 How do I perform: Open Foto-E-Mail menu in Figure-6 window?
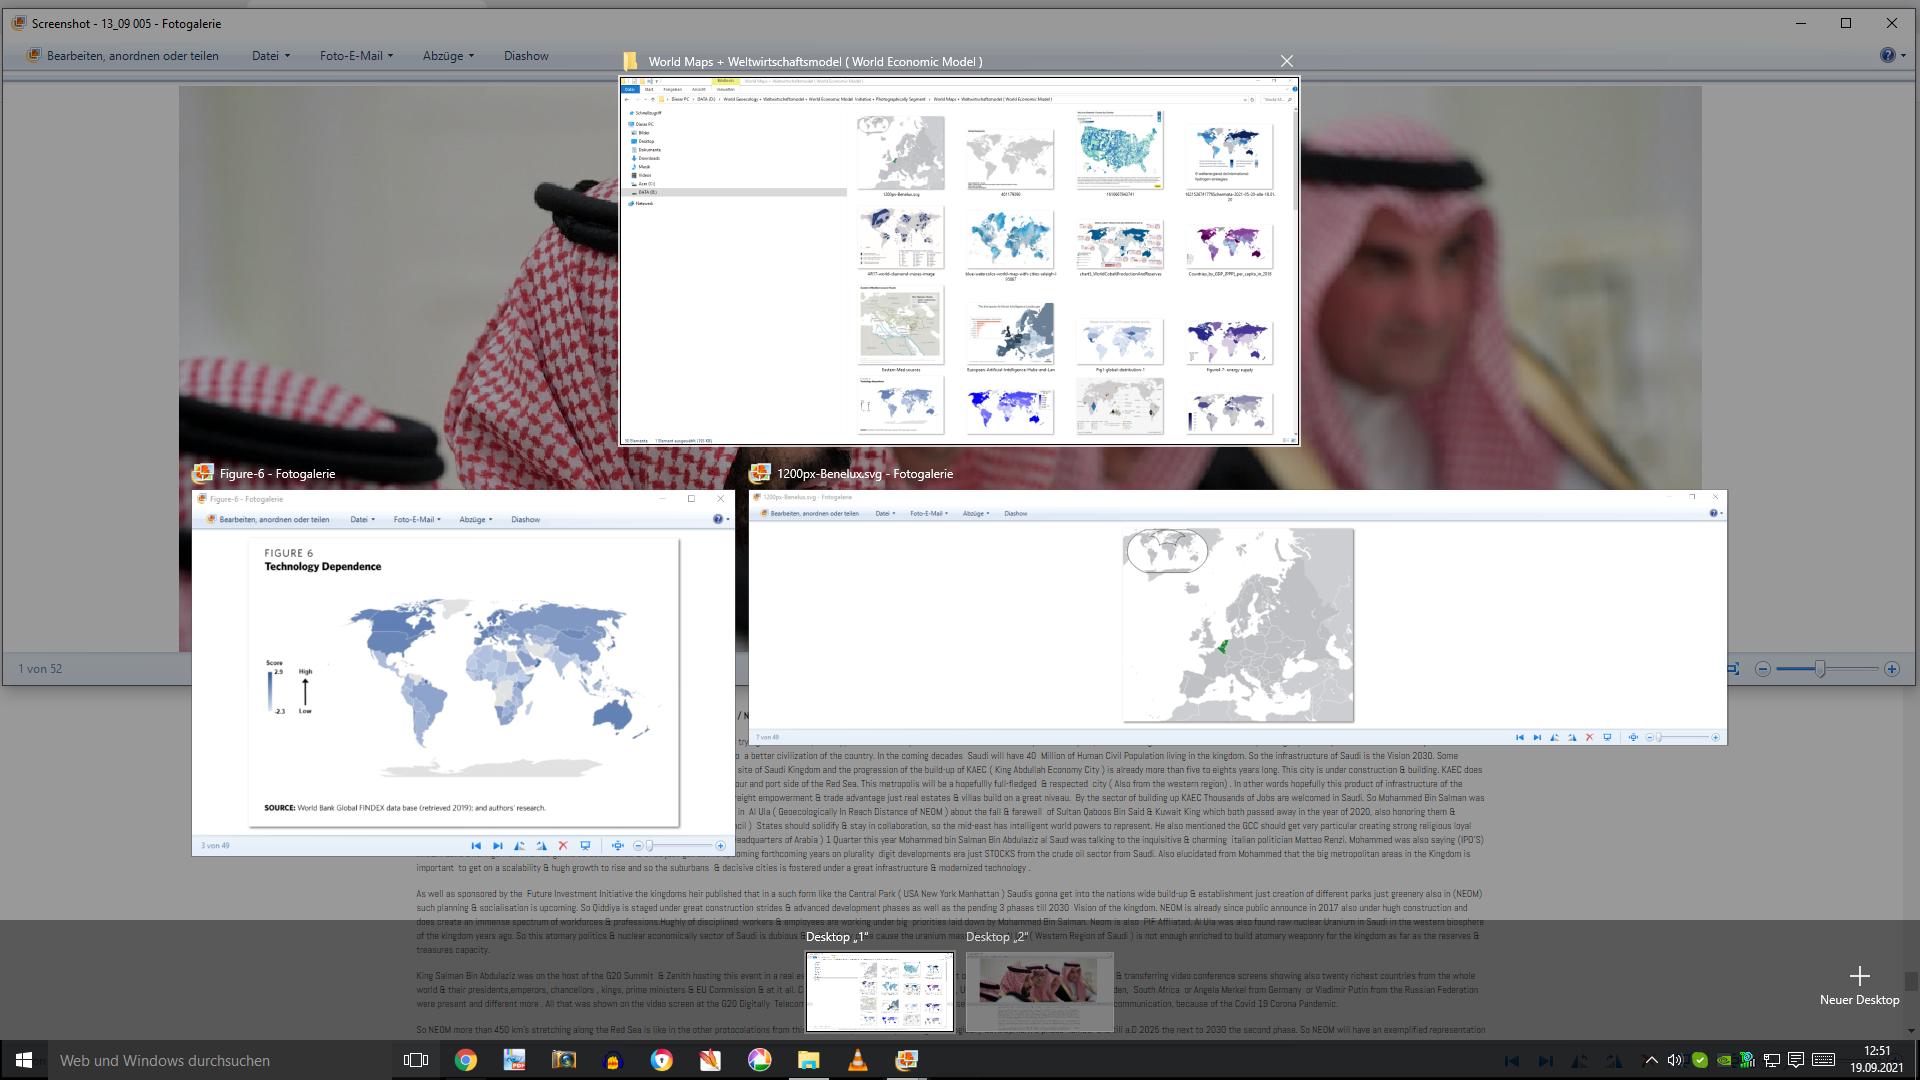[x=417, y=520]
